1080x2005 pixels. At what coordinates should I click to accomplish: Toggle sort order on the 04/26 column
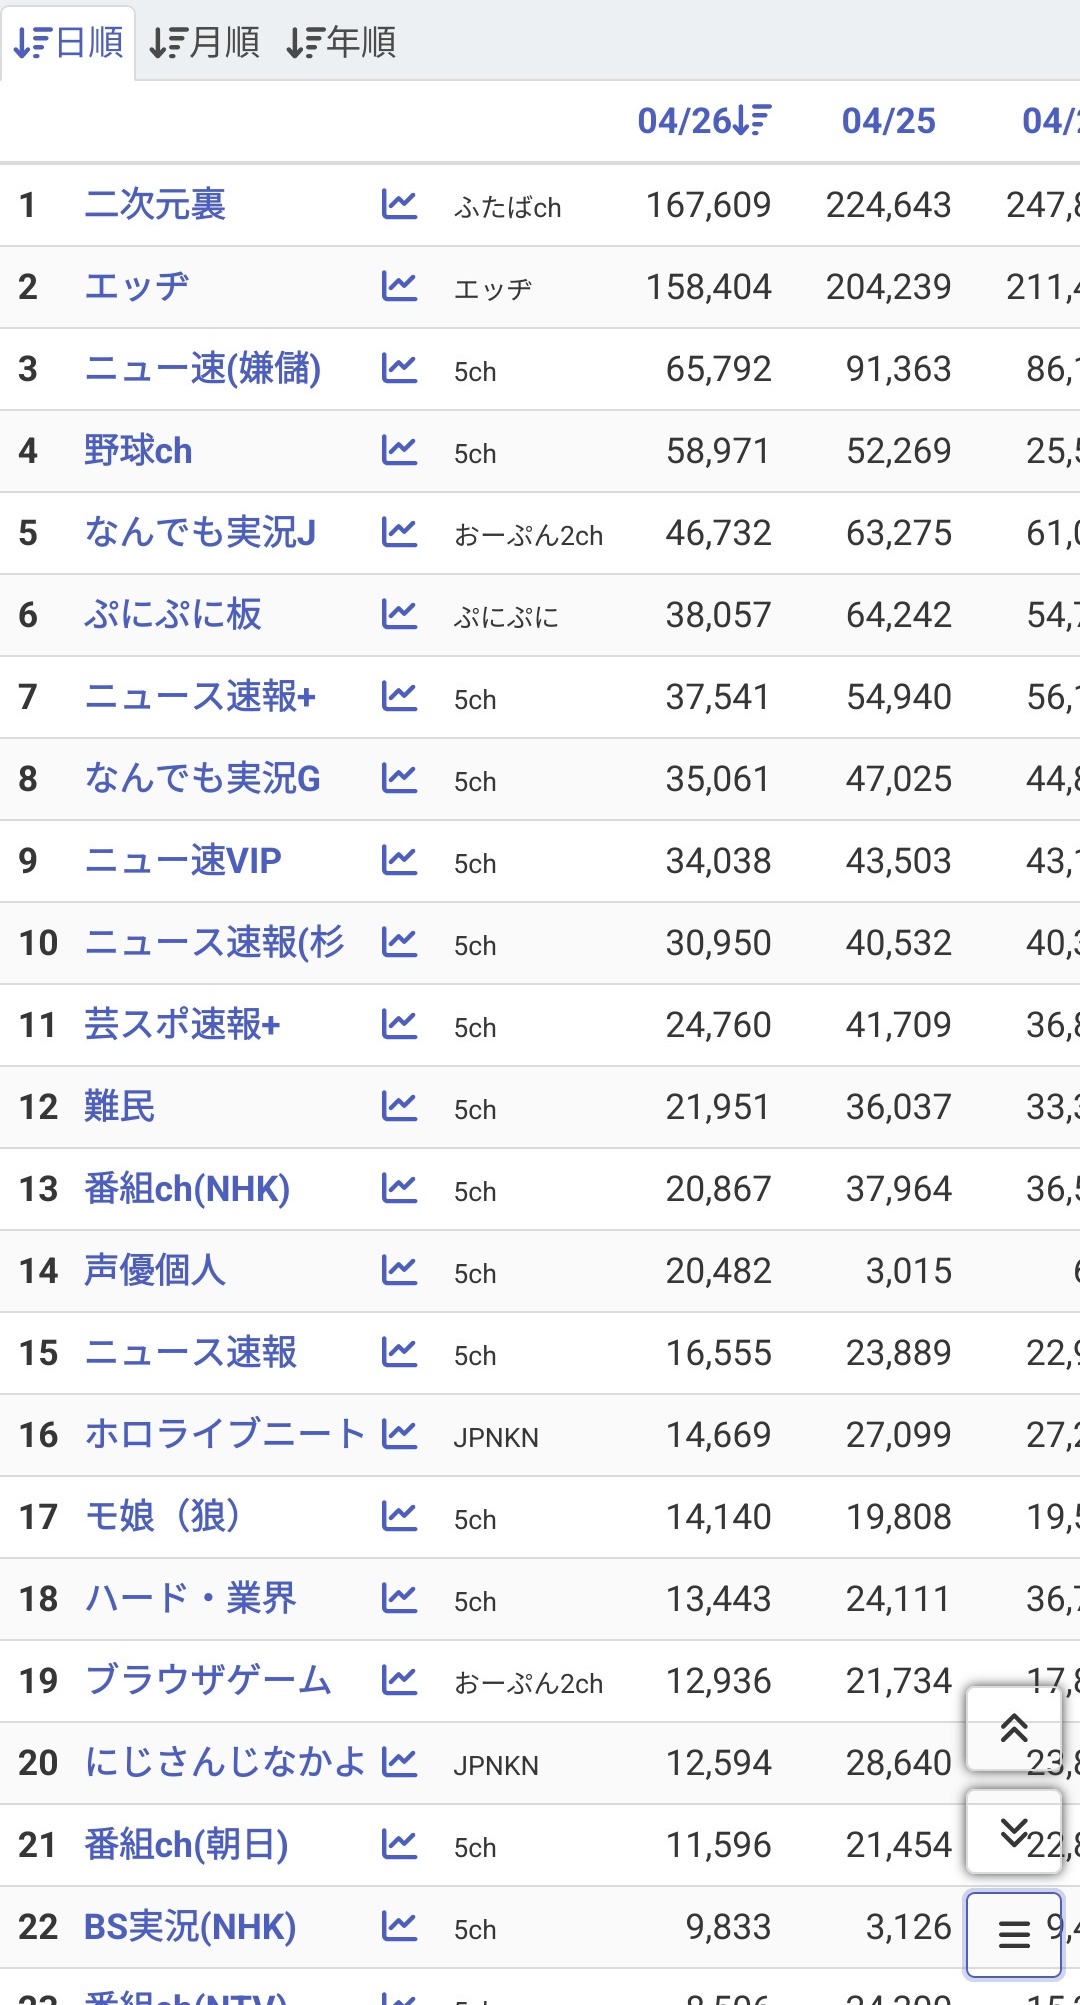click(703, 119)
